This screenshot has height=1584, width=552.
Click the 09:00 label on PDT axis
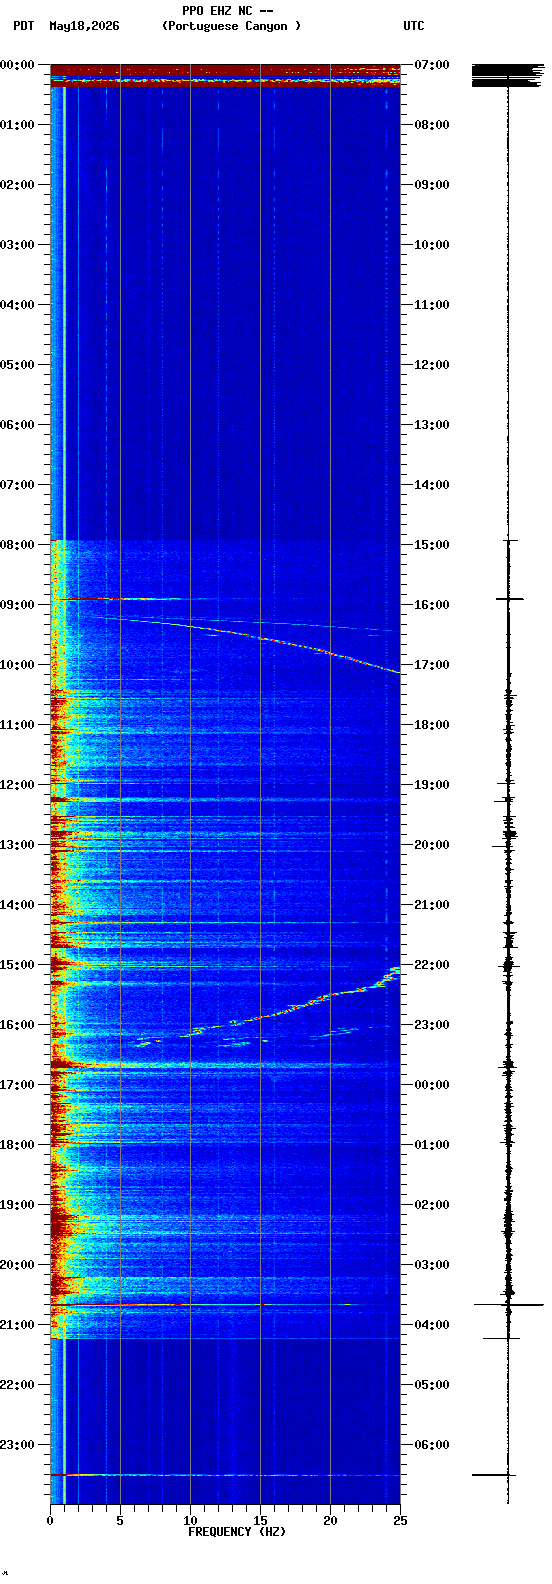coord(17,604)
